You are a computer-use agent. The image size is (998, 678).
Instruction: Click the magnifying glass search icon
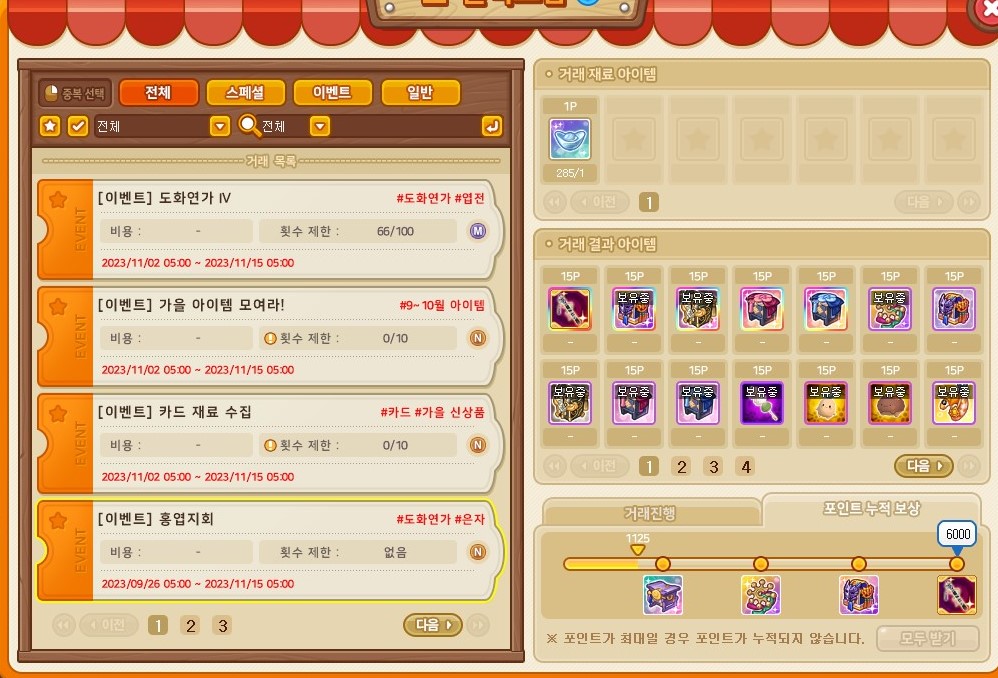249,125
